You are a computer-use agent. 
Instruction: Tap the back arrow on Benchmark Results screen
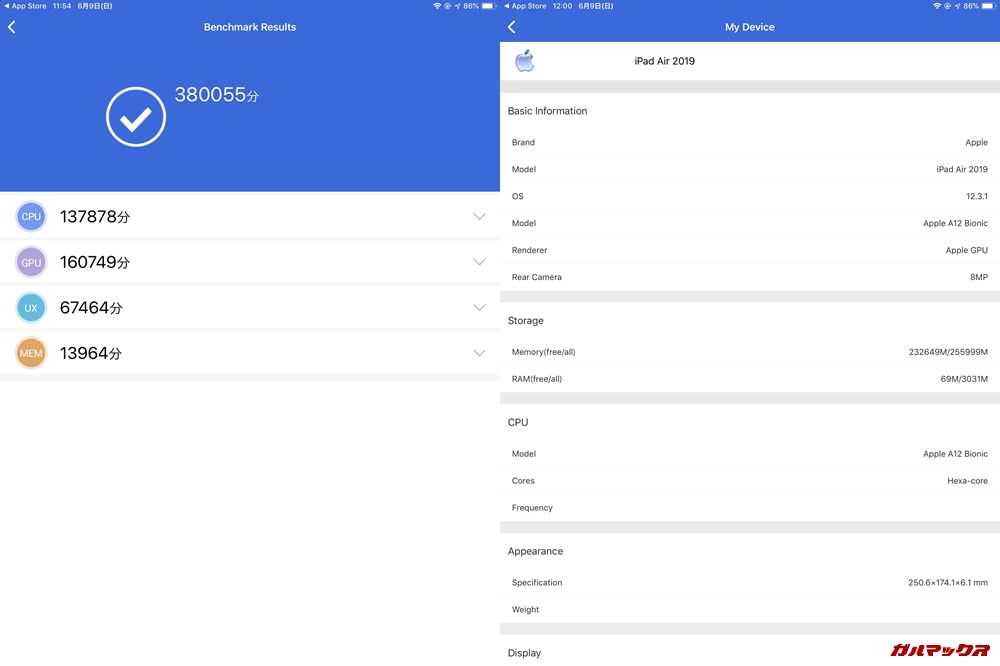click(x=12, y=27)
